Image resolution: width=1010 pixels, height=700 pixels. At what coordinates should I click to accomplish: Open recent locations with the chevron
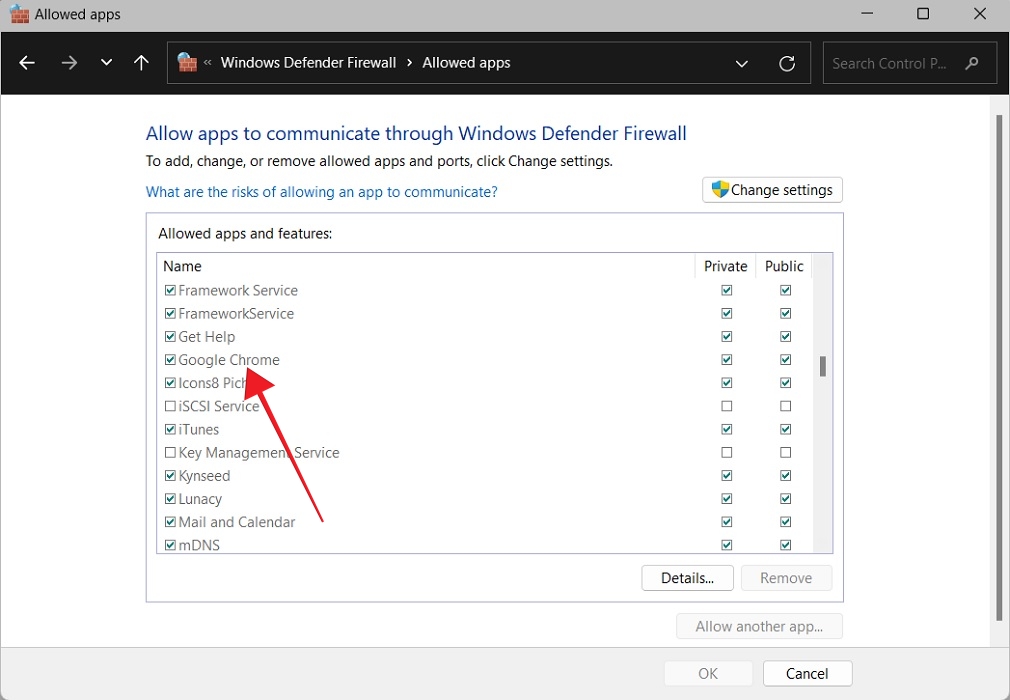[106, 62]
